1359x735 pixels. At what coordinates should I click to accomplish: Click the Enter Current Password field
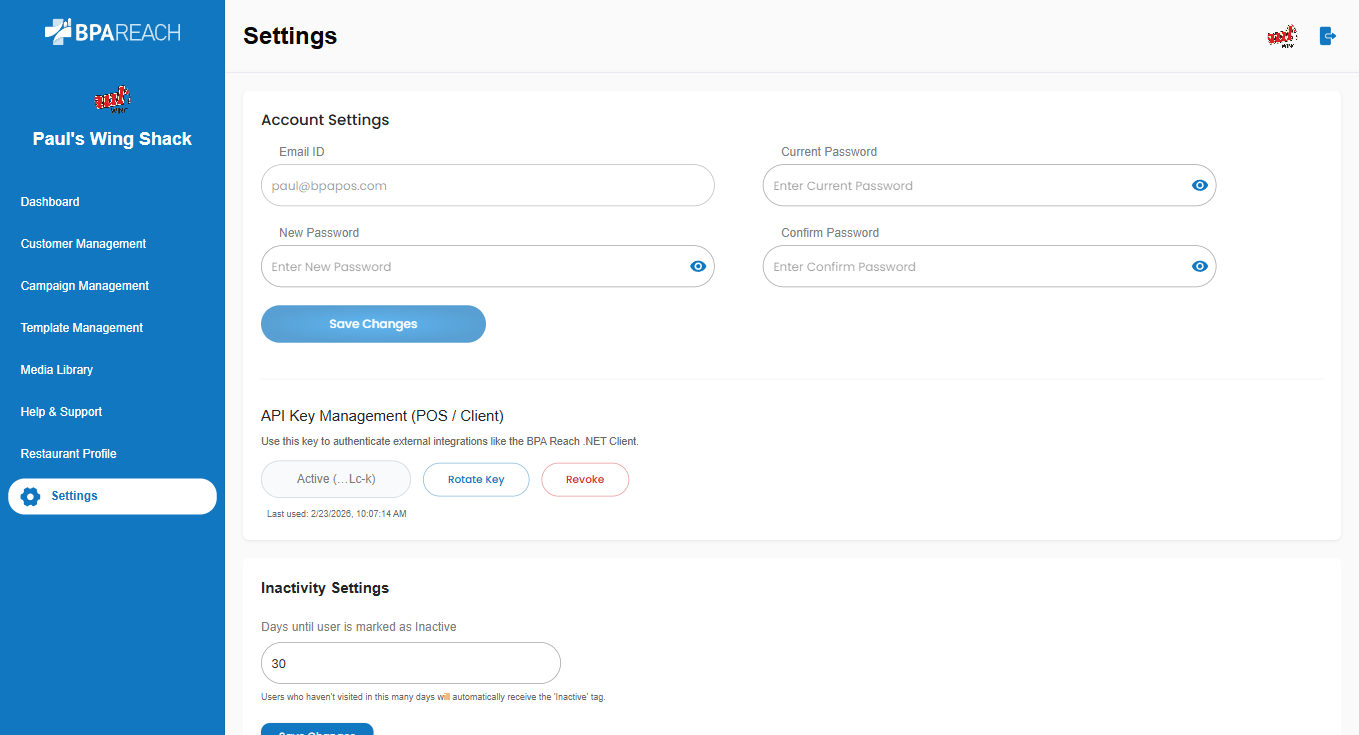click(x=975, y=186)
